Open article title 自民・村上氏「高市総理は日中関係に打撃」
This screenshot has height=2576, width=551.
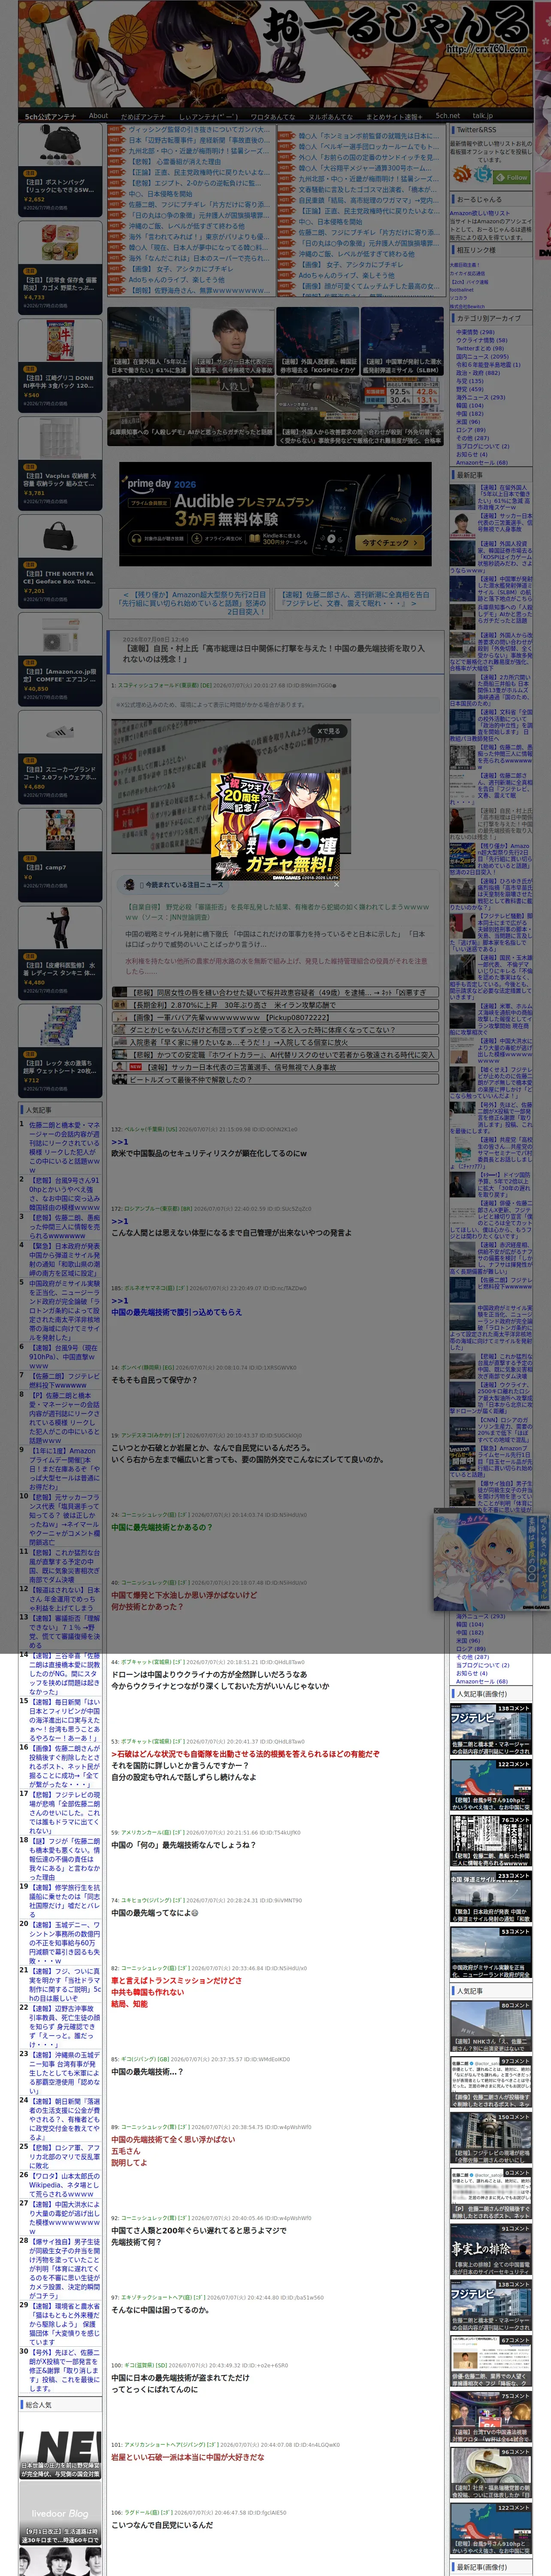click(x=274, y=653)
